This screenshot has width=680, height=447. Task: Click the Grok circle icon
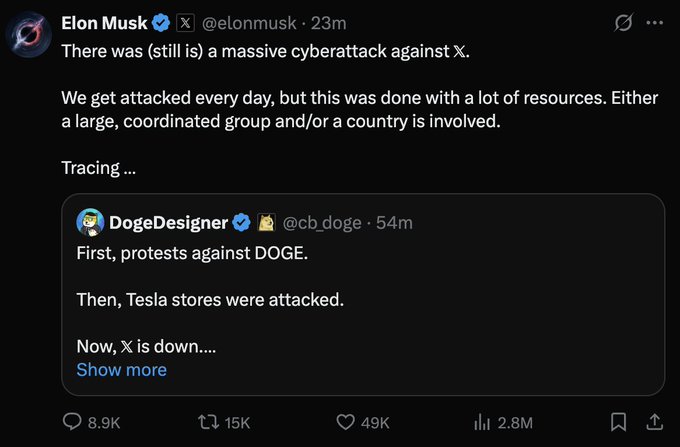point(625,22)
